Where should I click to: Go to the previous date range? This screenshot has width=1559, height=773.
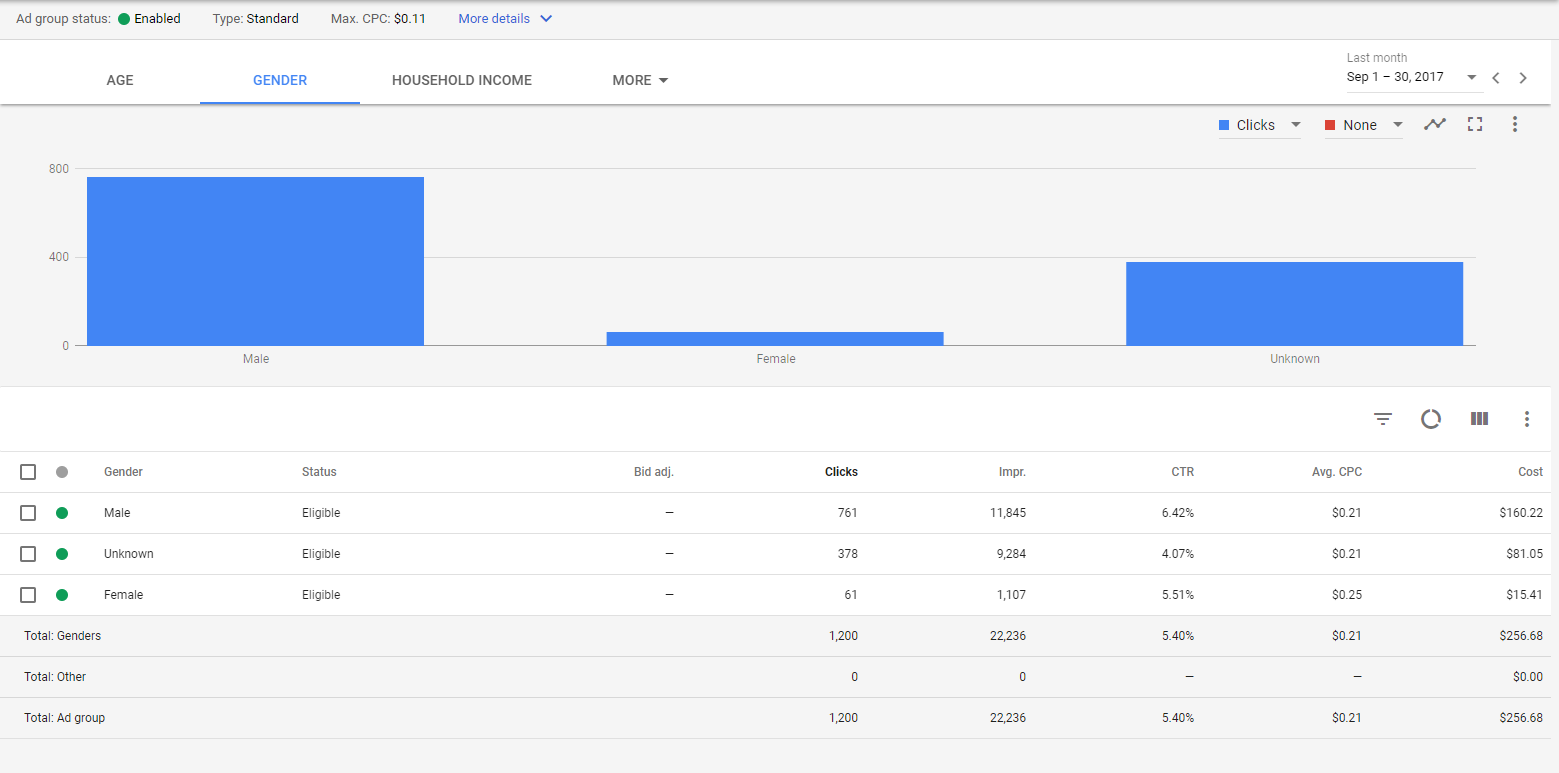(1496, 78)
